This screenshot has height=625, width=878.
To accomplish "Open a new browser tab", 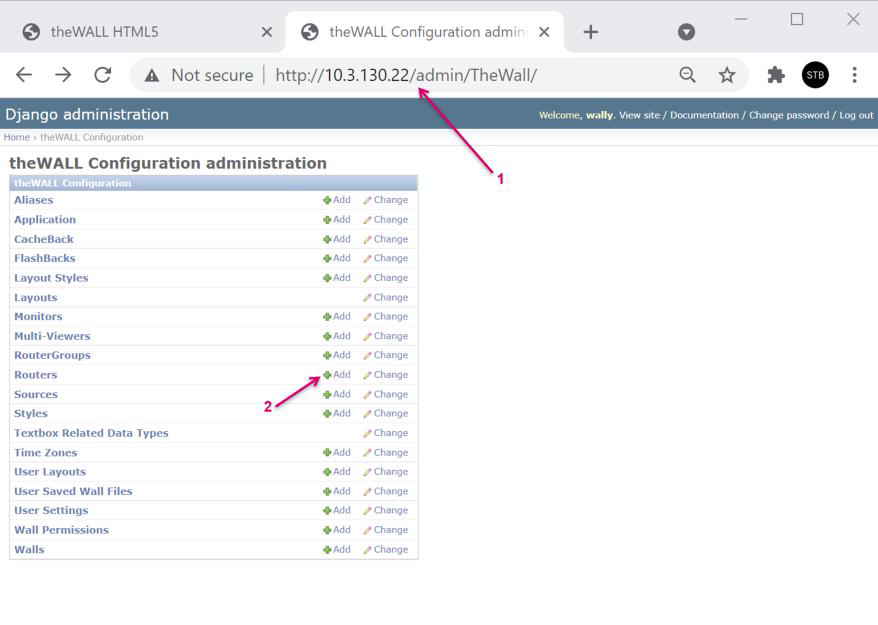I will tap(590, 32).
